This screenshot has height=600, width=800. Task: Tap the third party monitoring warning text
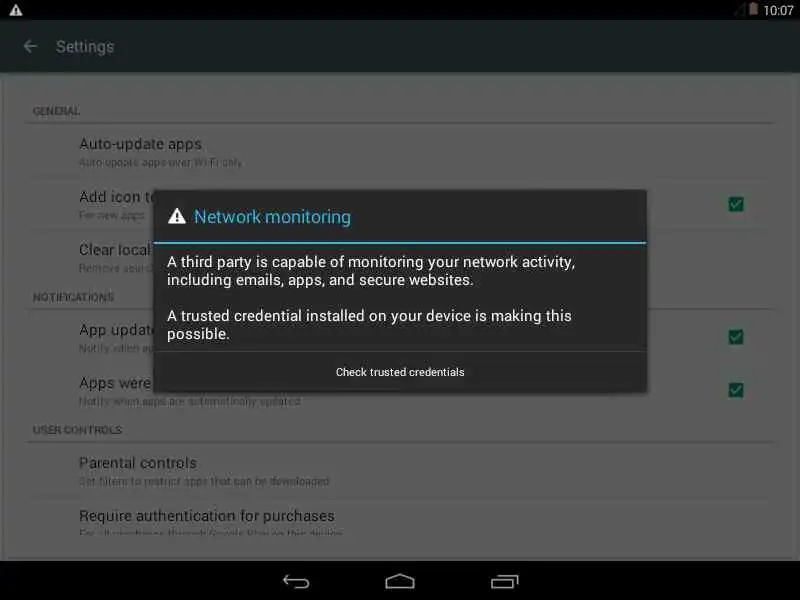pos(371,270)
